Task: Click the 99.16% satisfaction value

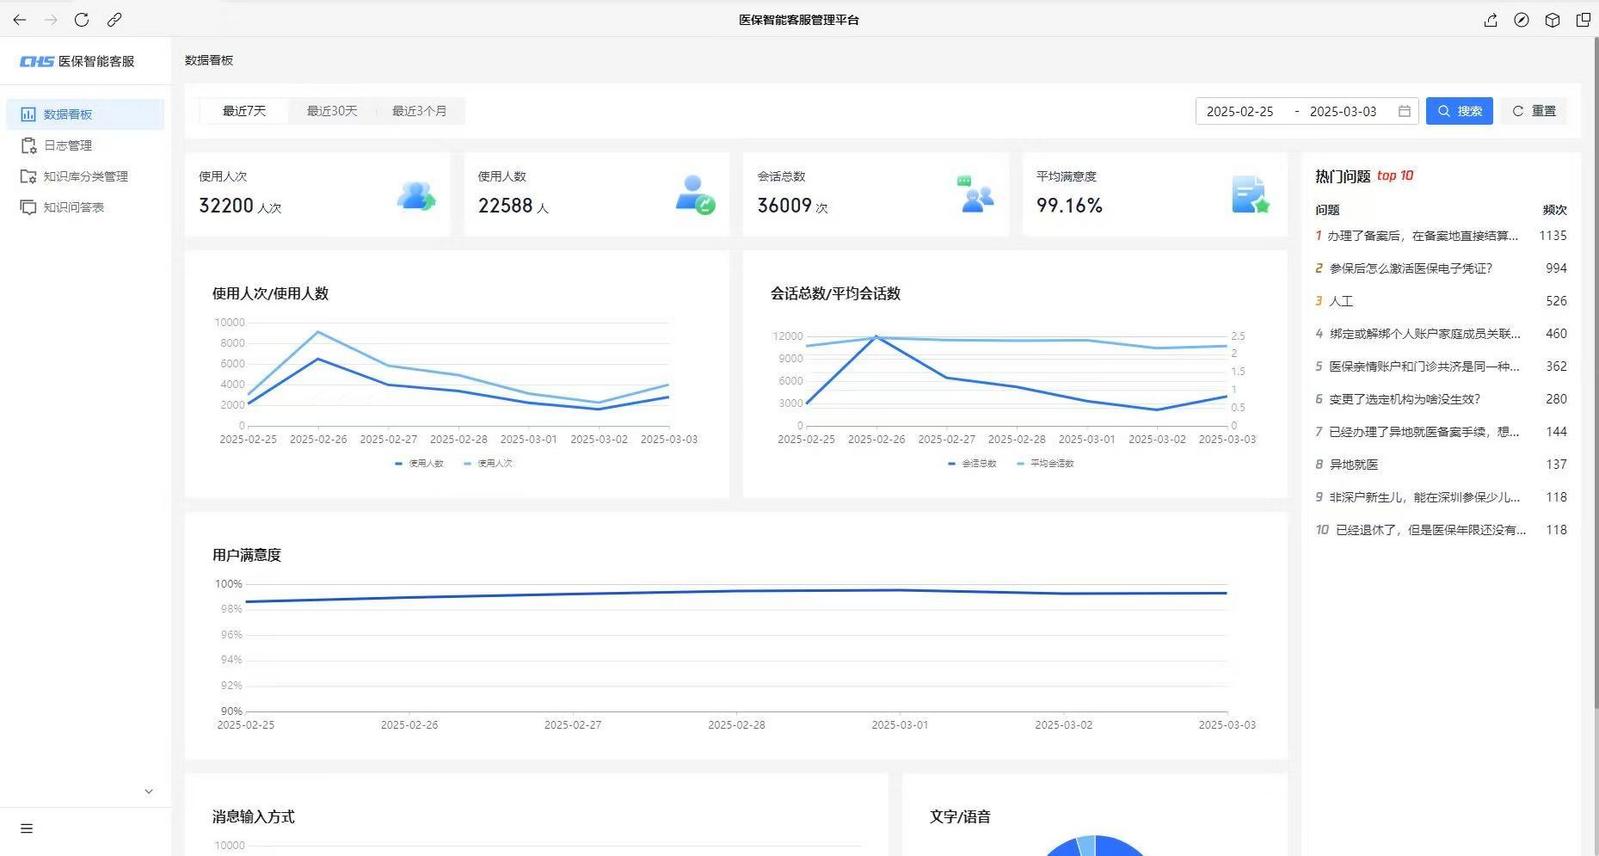Action: pyautogui.click(x=1069, y=205)
